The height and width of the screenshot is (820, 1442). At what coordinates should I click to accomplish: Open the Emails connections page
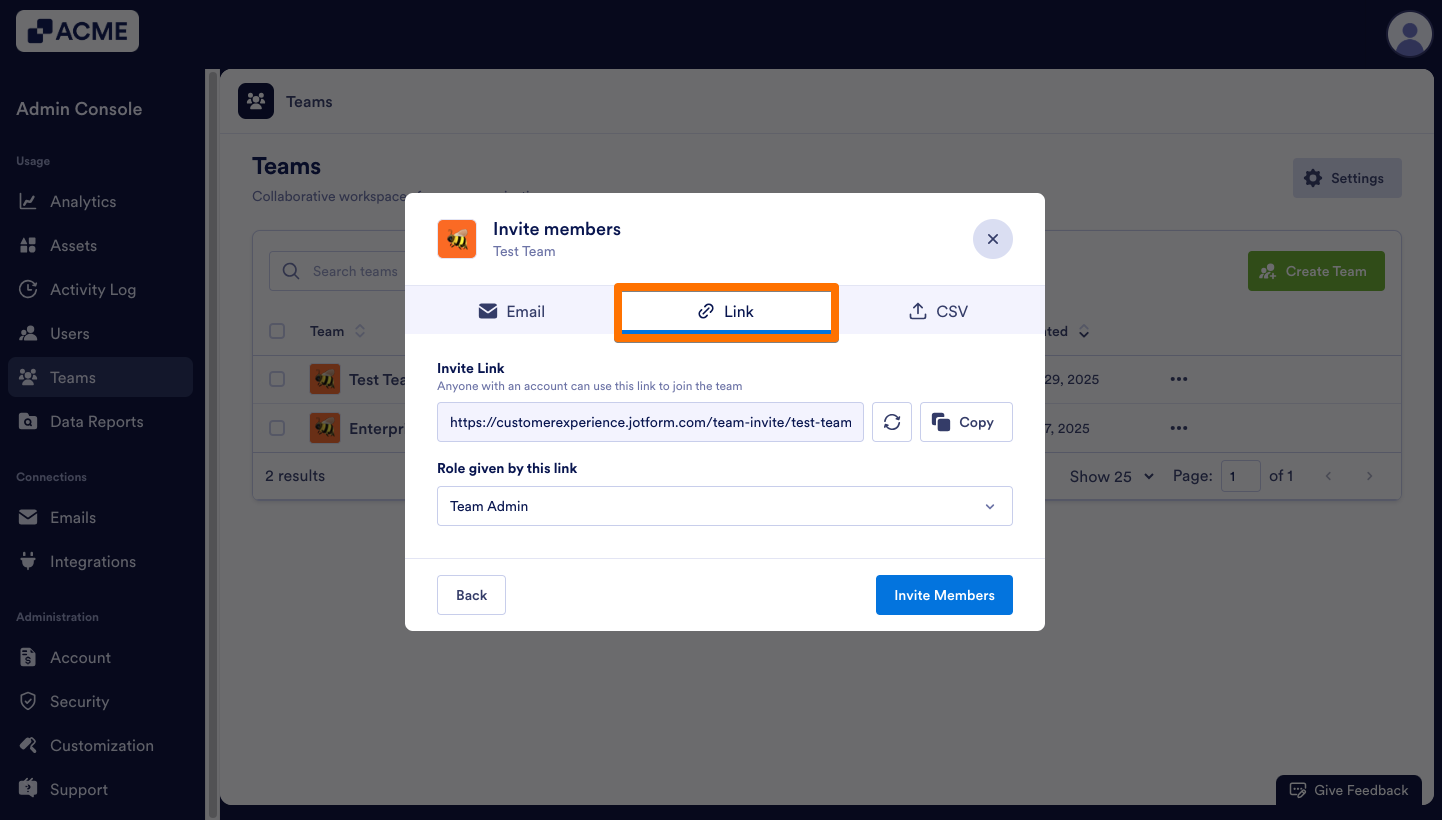tap(72, 517)
